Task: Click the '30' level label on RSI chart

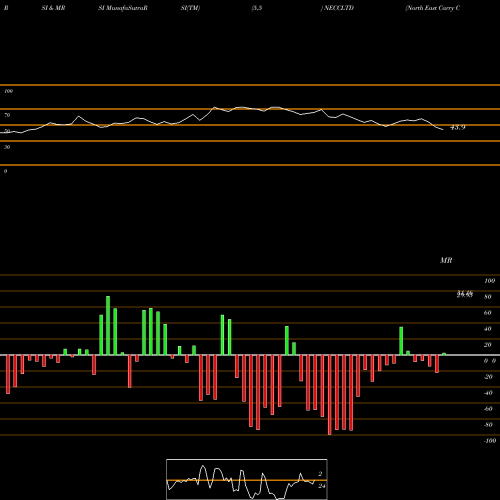Action: 7,147
